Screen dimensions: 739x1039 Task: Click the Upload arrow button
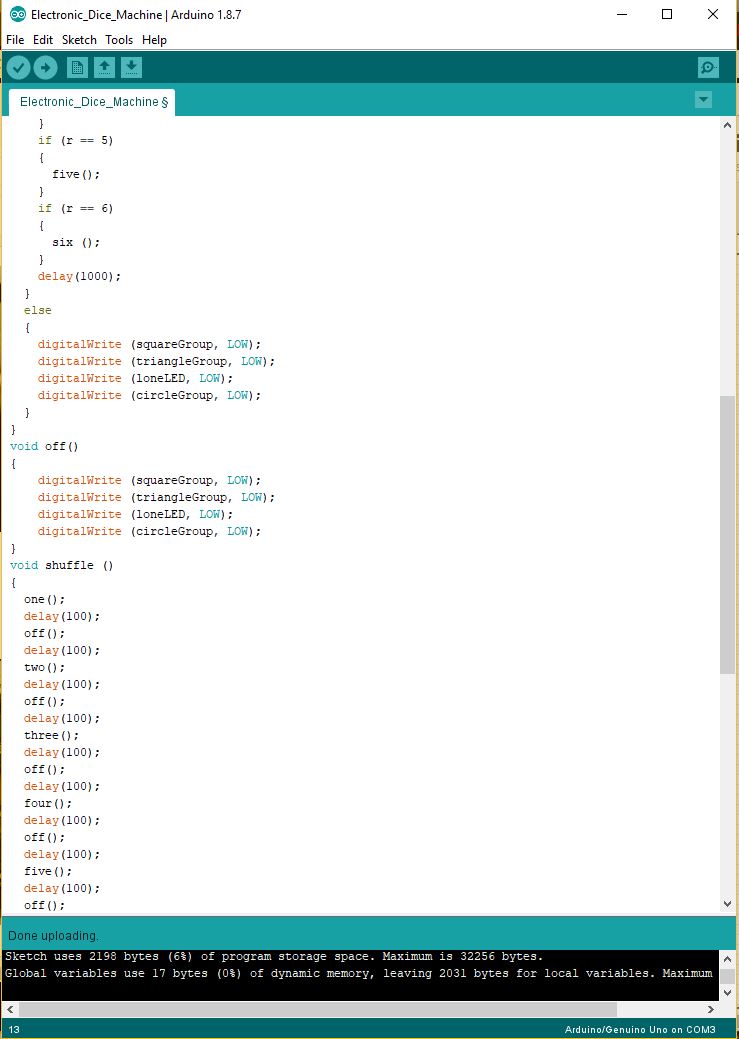click(x=46, y=68)
